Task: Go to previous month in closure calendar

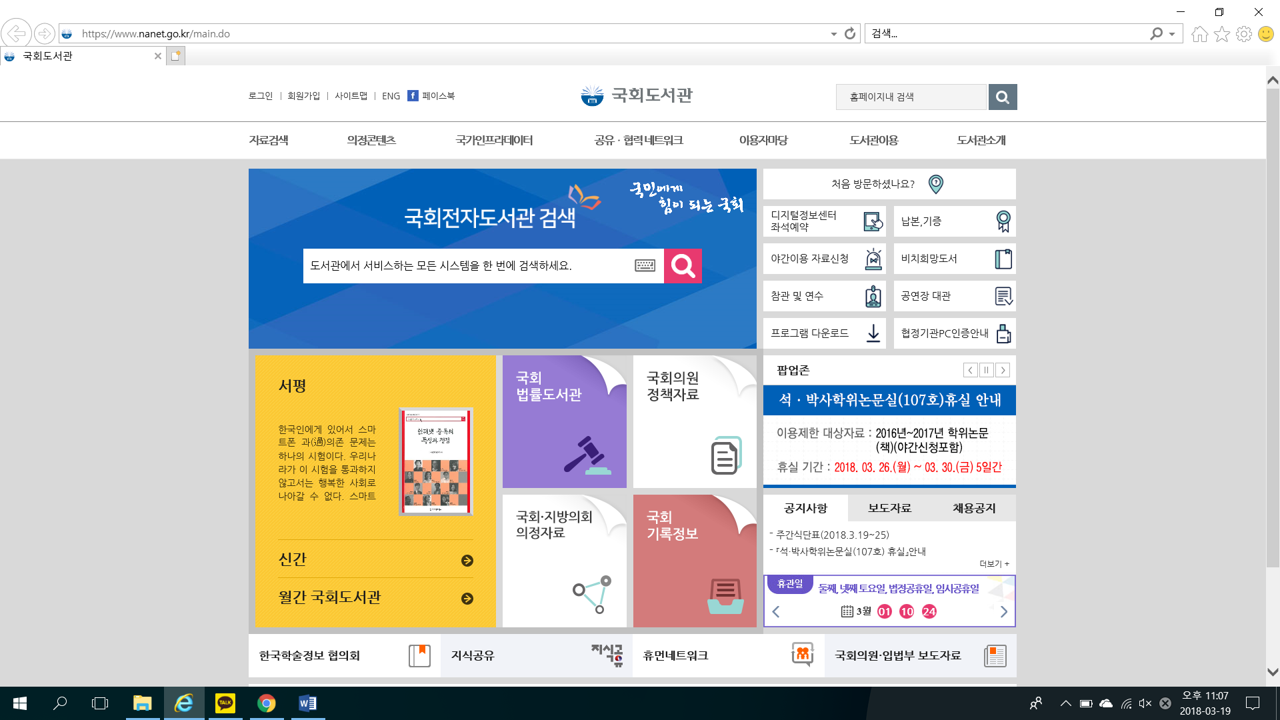Action: pos(776,612)
